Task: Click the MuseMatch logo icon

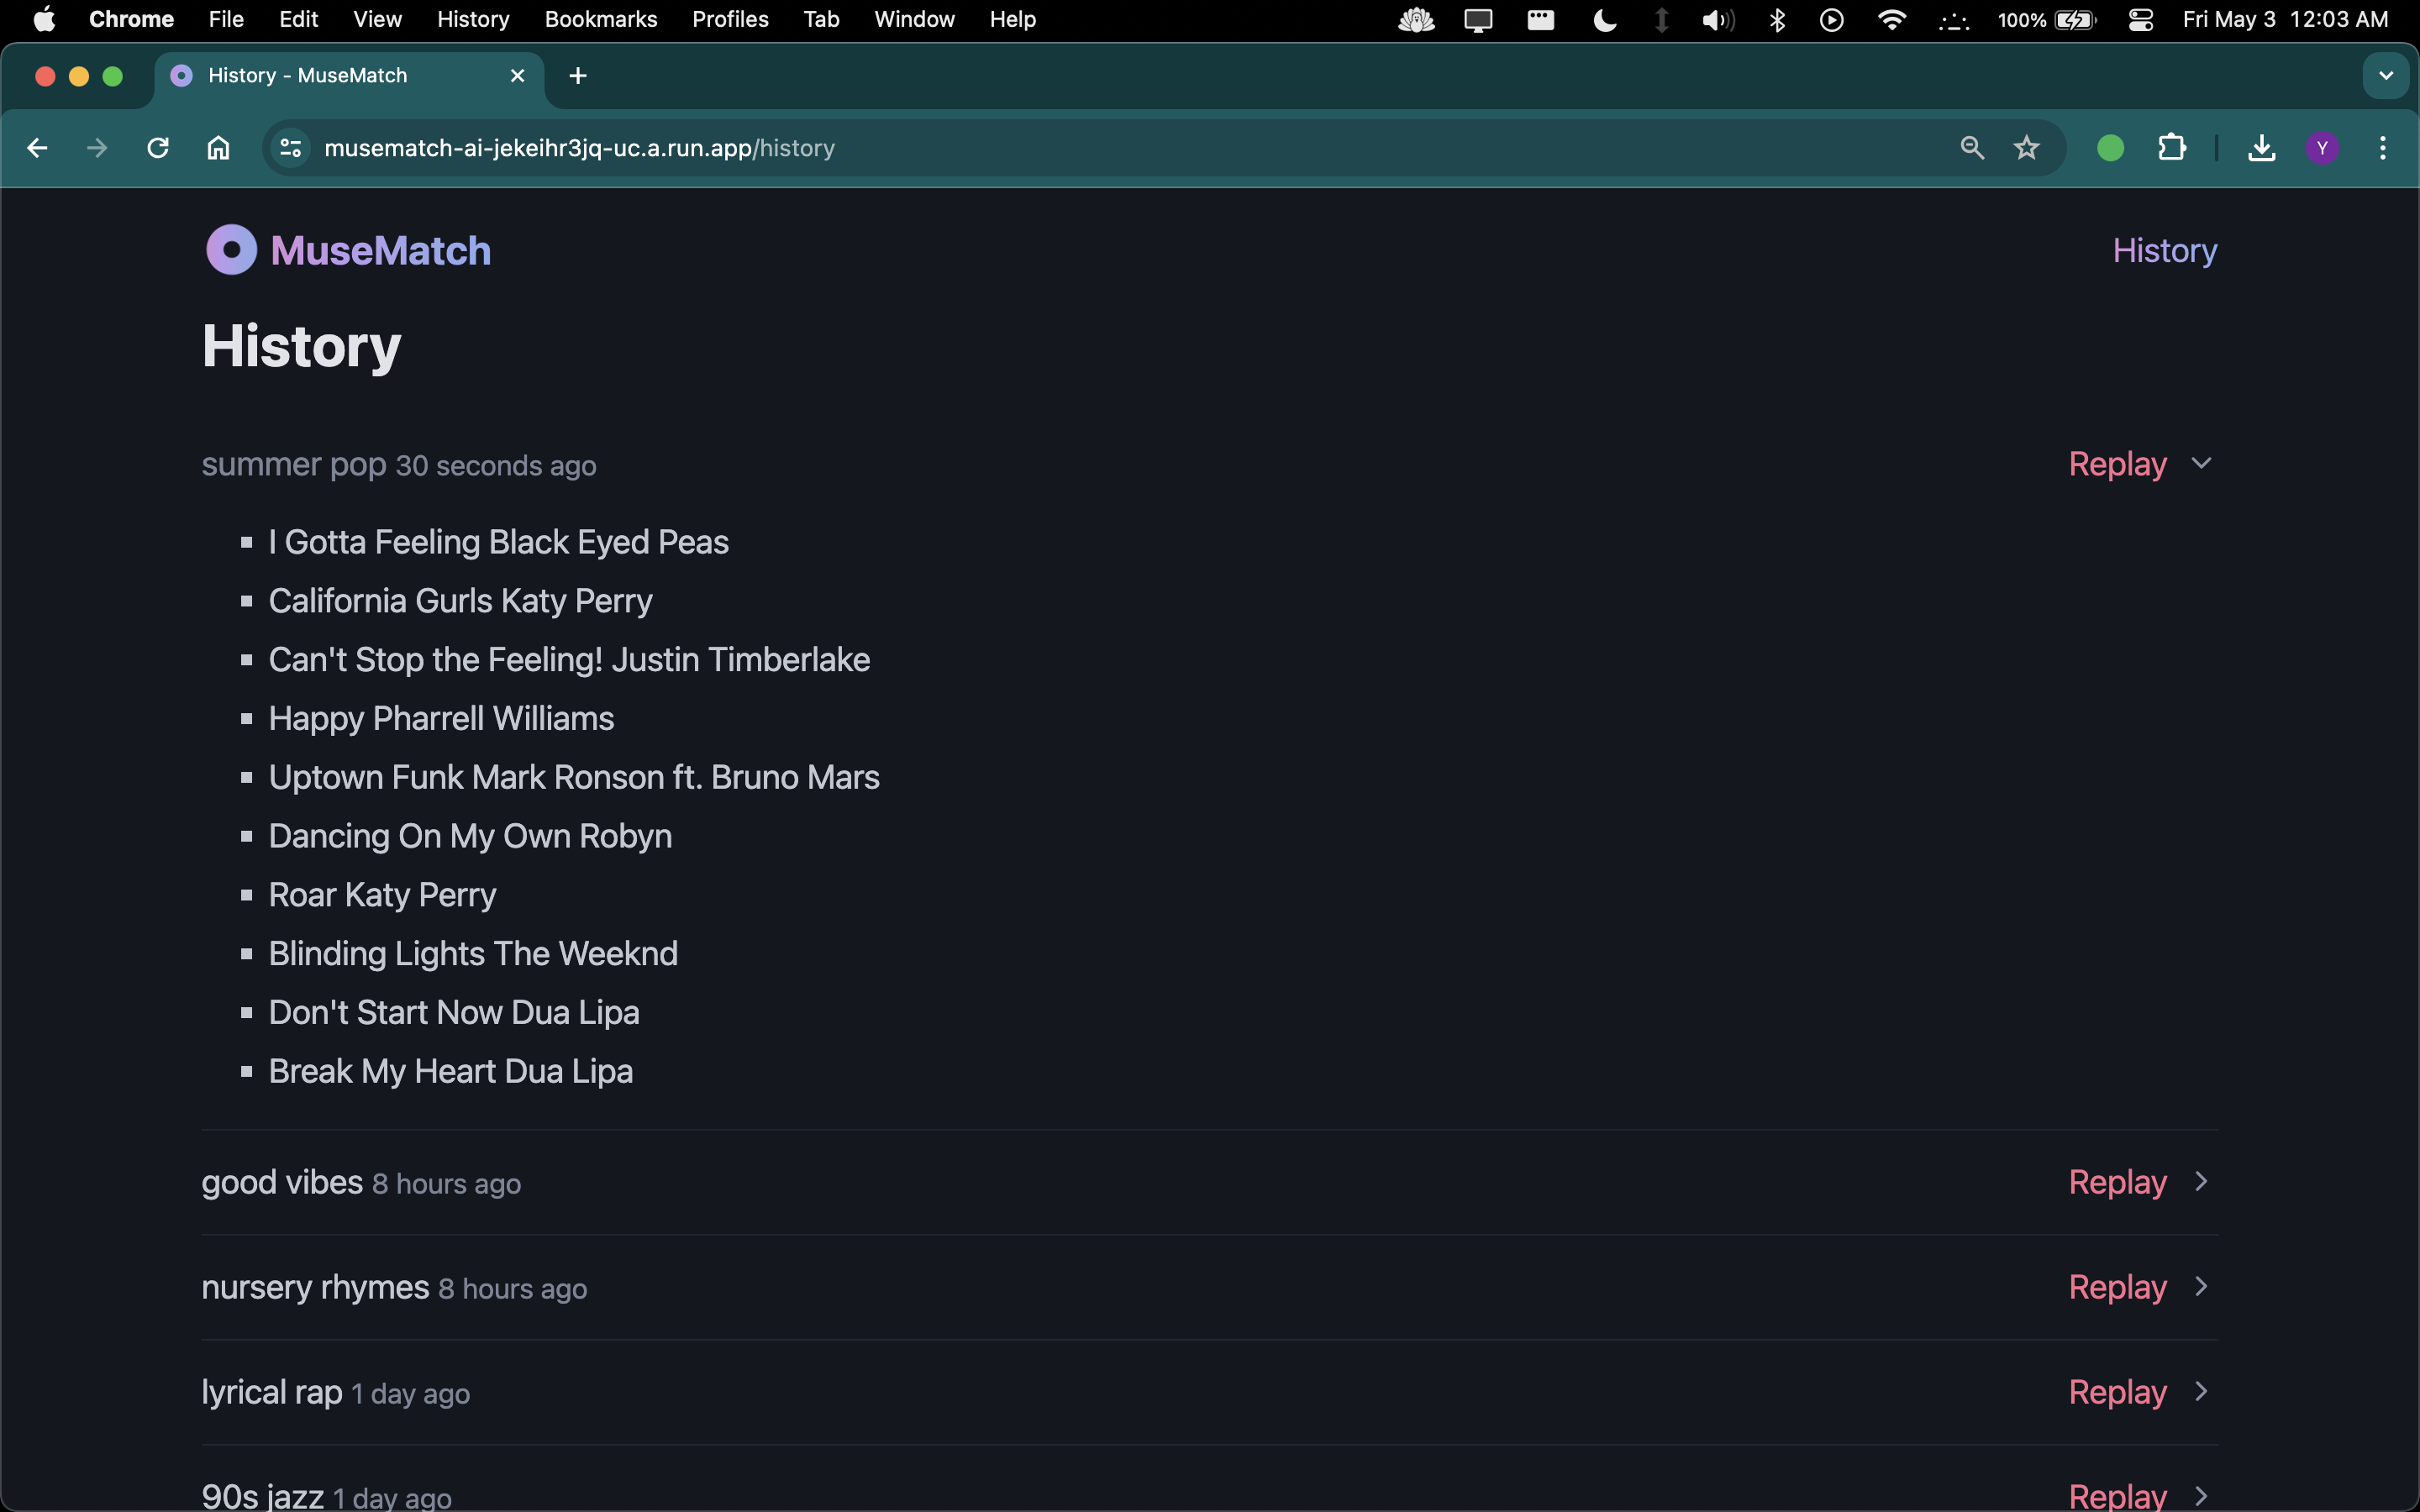Action: [x=231, y=250]
